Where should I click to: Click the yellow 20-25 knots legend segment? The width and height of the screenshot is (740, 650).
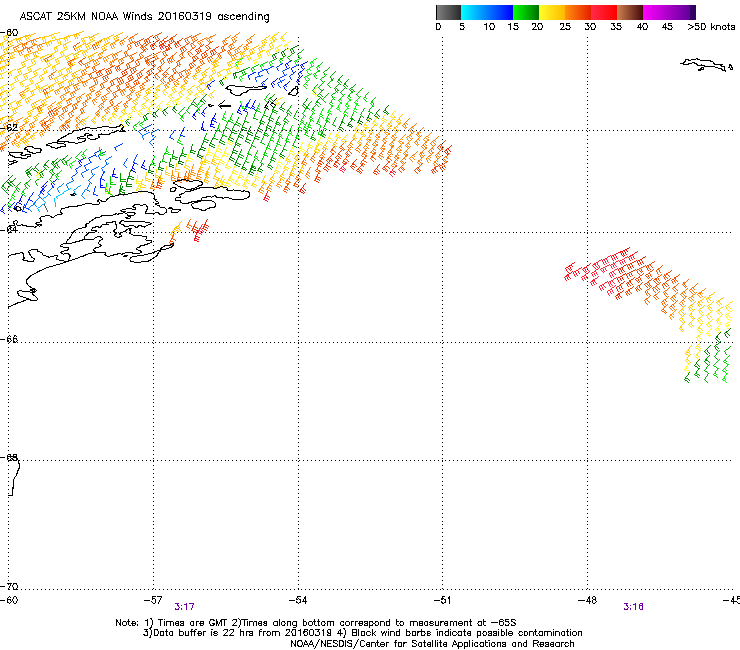[x=552, y=12]
